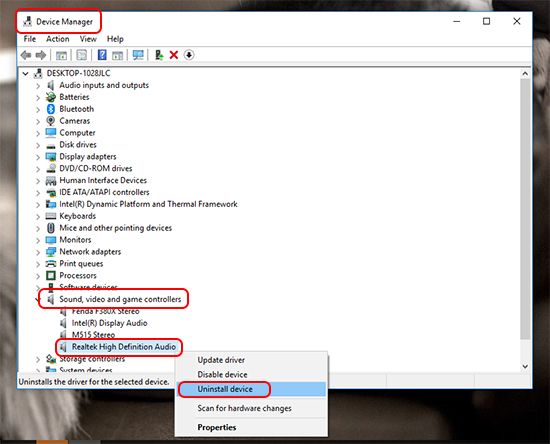Screen dimensions: 550x444
Task: Expand the Monitors category
Action: (38, 240)
